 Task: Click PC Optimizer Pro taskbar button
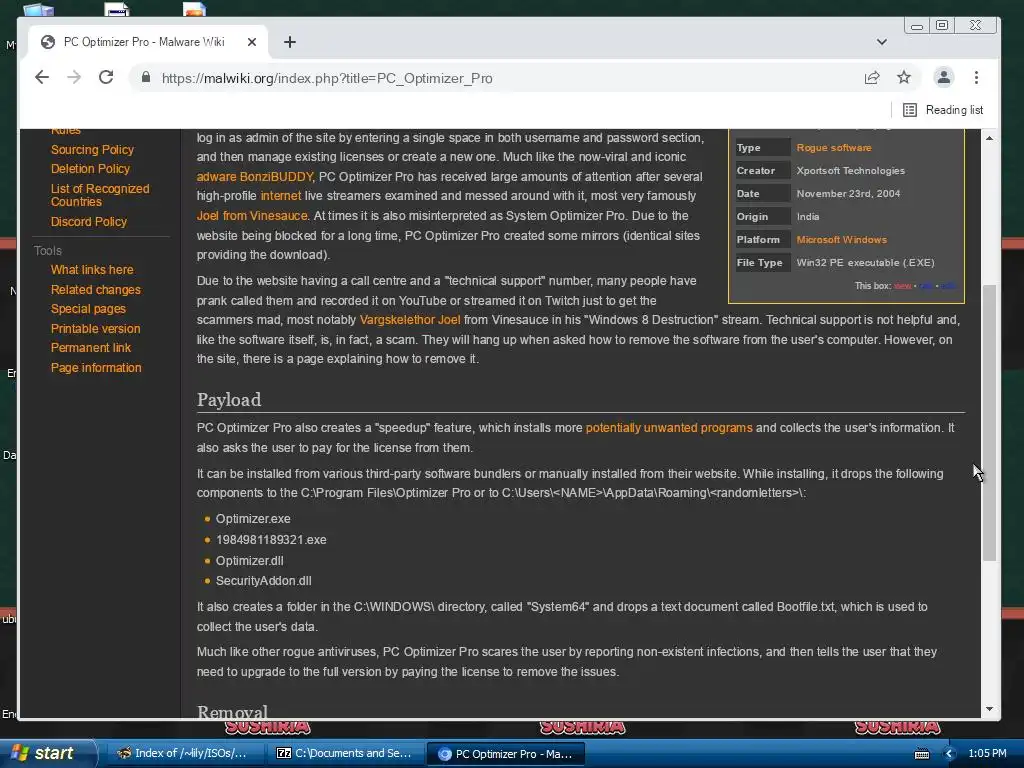[x=505, y=754]
